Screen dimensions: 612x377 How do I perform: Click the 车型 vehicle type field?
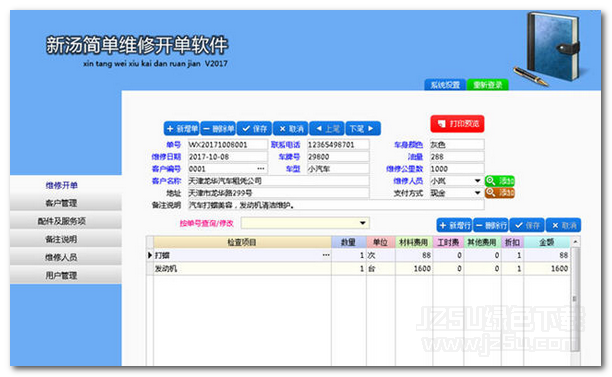[338, 169]
